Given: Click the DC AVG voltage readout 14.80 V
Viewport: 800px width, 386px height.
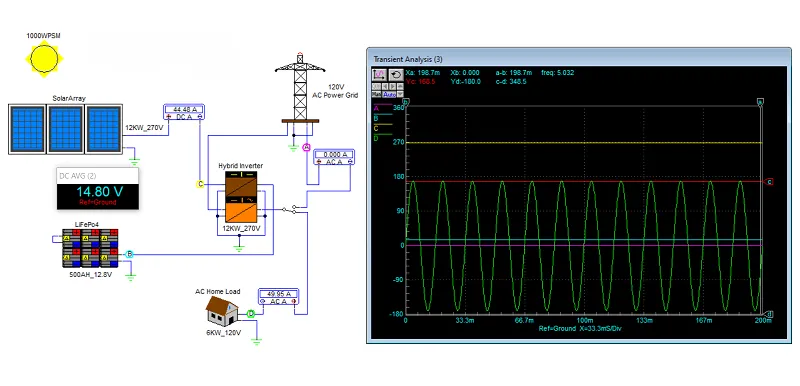Looking at the screenshot, I should point(99,192).
